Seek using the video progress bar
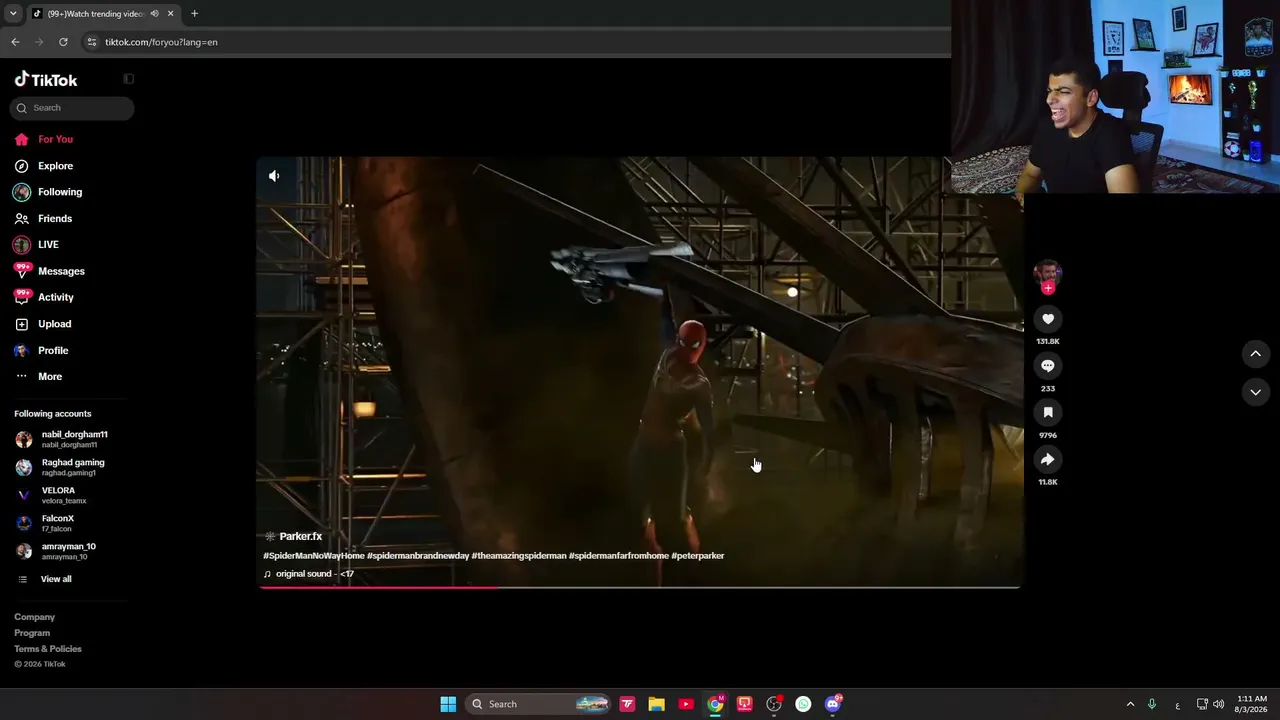Screen dimensions: 1280x720 [640, 587]
